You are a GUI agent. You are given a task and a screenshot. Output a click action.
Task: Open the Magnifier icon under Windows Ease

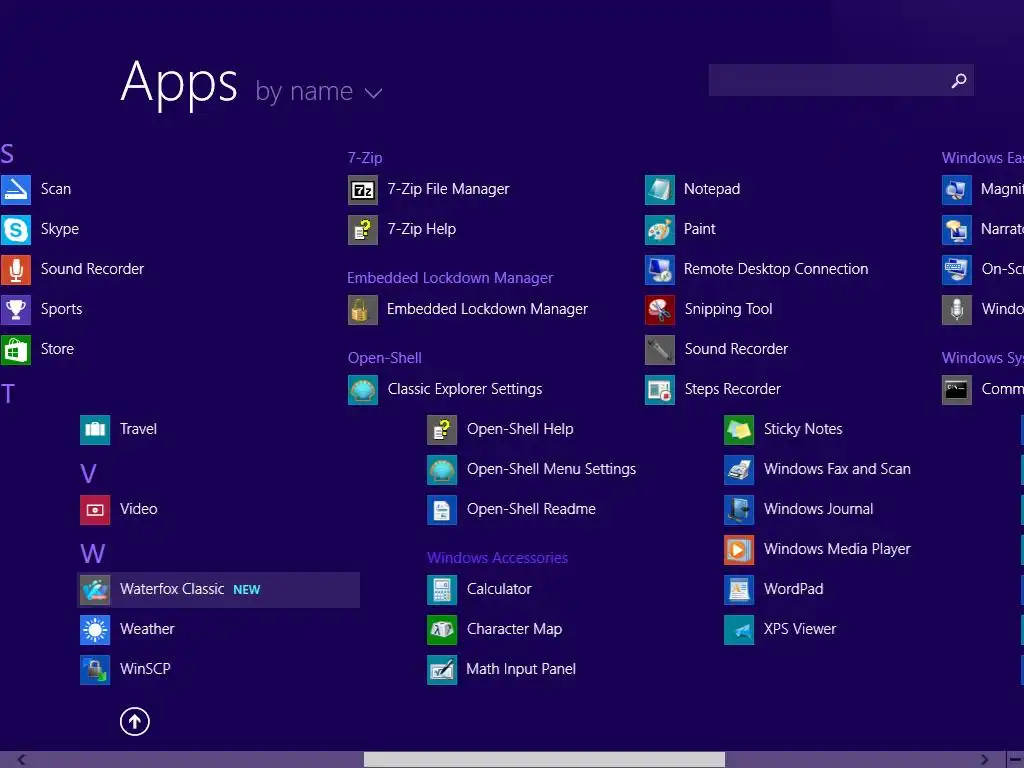(957, 189)
